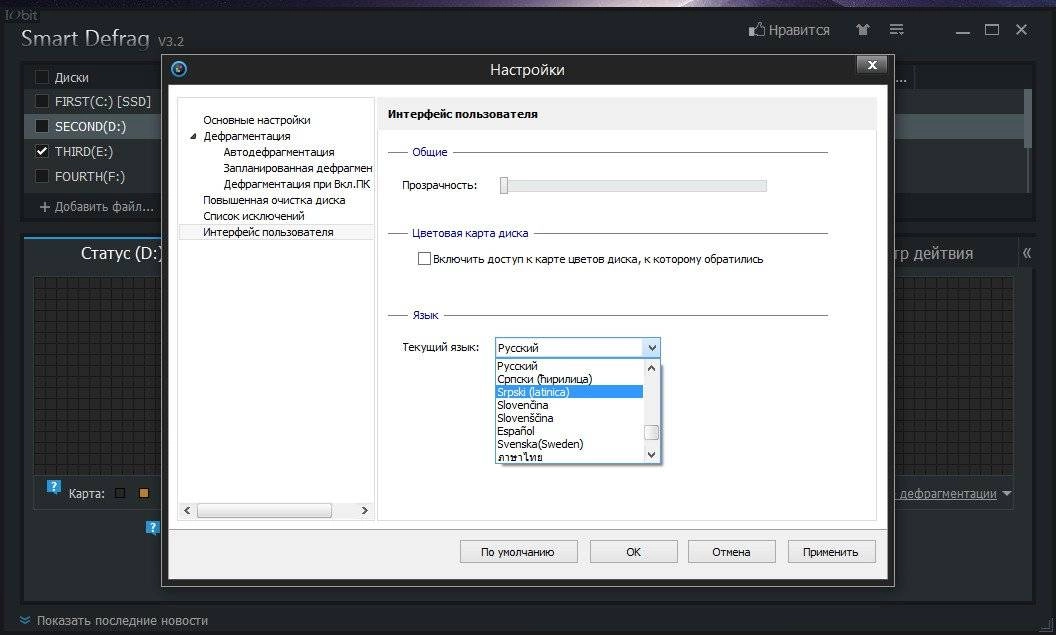Select Список исключений tree item
Image resolution: width=1056 pixels, height=635 pixels.
coord(254,216)
